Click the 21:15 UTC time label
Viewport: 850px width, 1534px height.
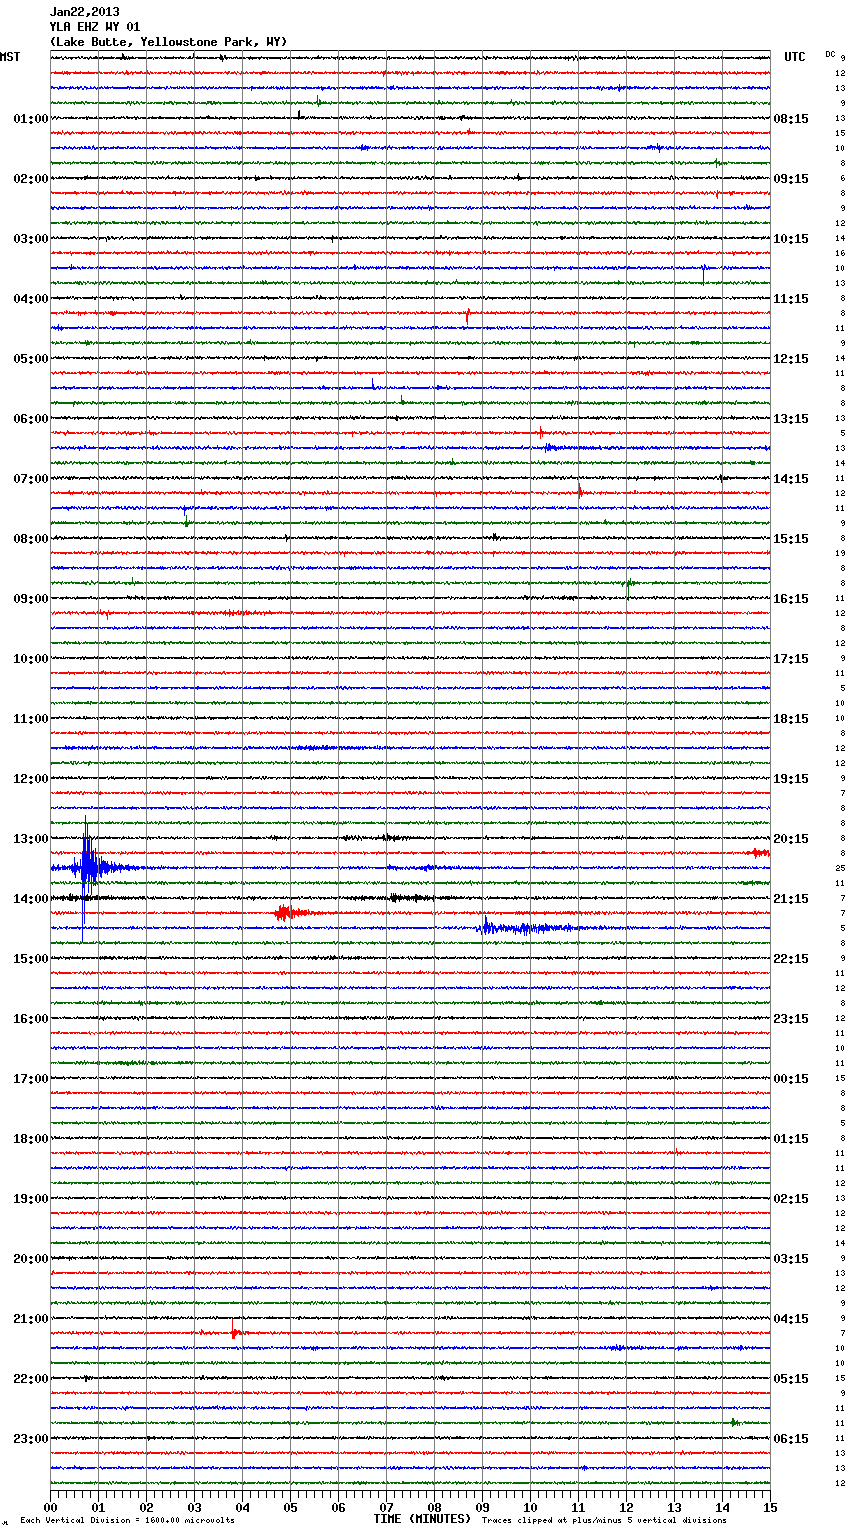pos(791,899)
